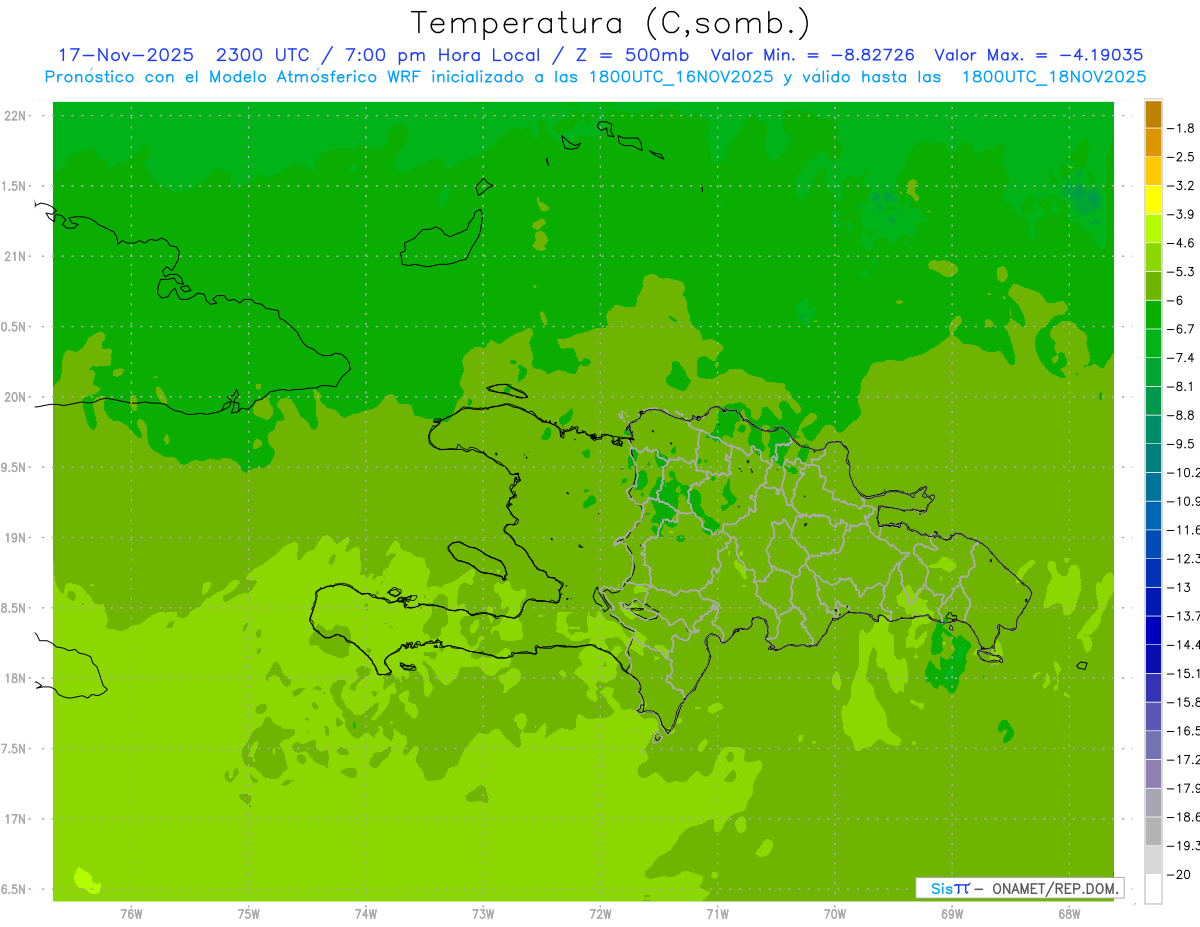This screenshot has width=1200, height=927.
Task: Click the '-6.7' legend value
Action: pos(1182,329)
